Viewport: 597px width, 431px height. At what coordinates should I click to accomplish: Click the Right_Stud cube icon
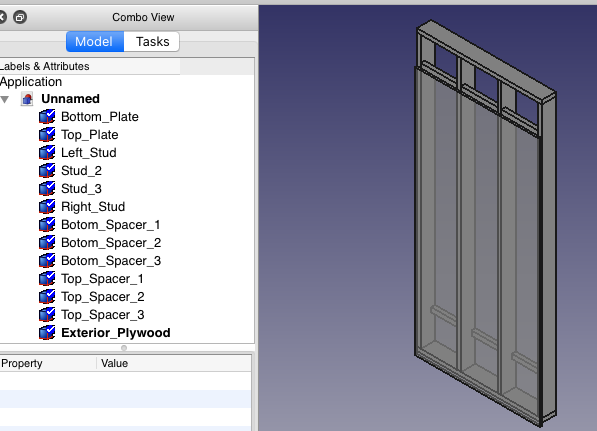point(47,206)
